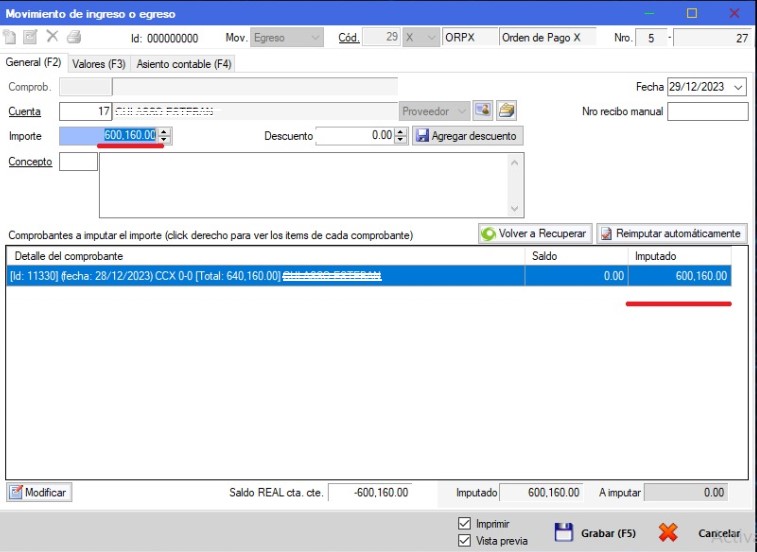Click the Modificar button
The image size is (757, 552).
pyautogui.click(x=39, y=492)
